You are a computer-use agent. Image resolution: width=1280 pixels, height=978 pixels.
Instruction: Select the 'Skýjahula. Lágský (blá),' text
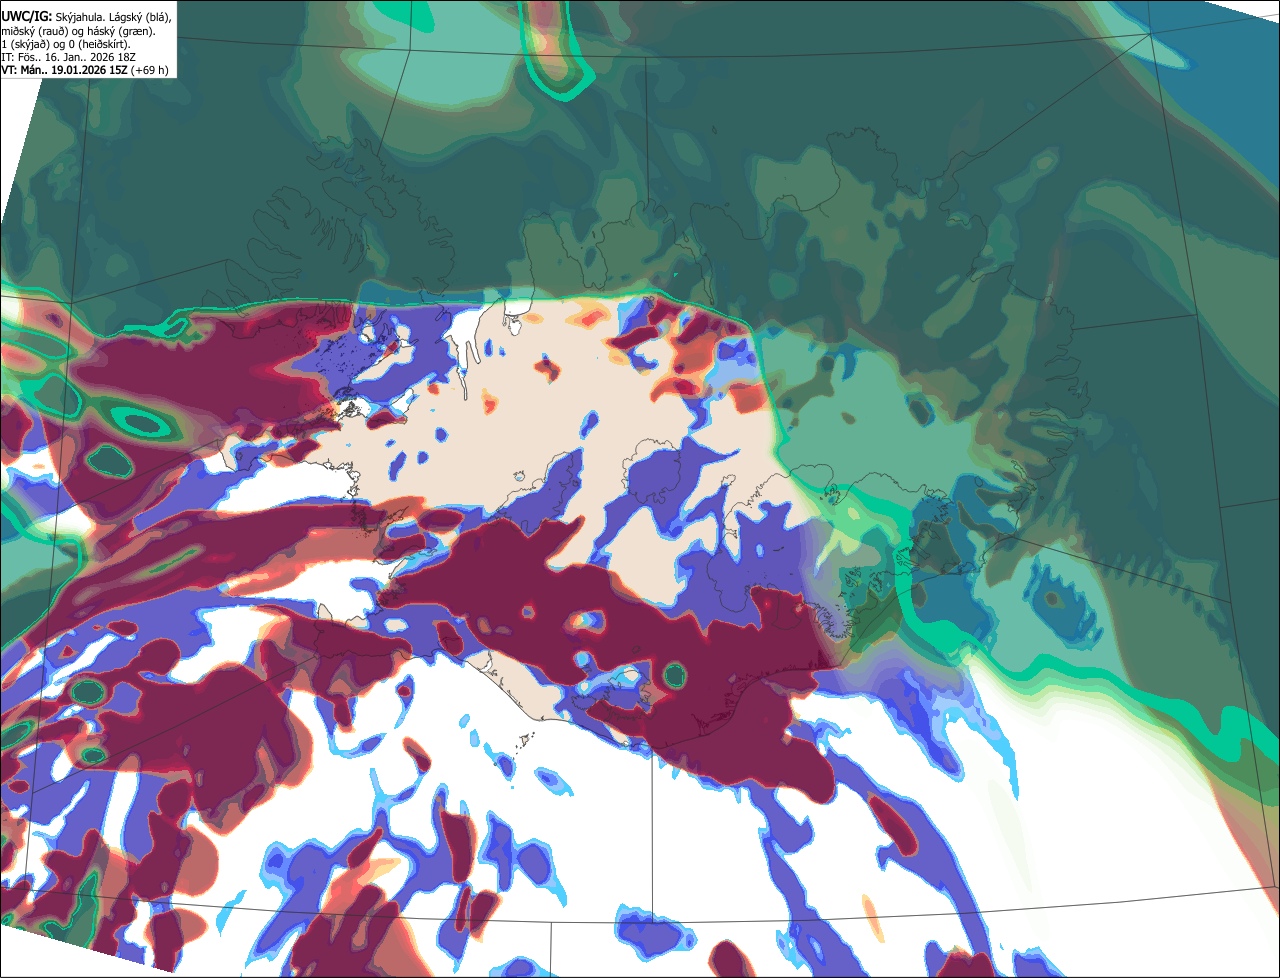(113, 18)
